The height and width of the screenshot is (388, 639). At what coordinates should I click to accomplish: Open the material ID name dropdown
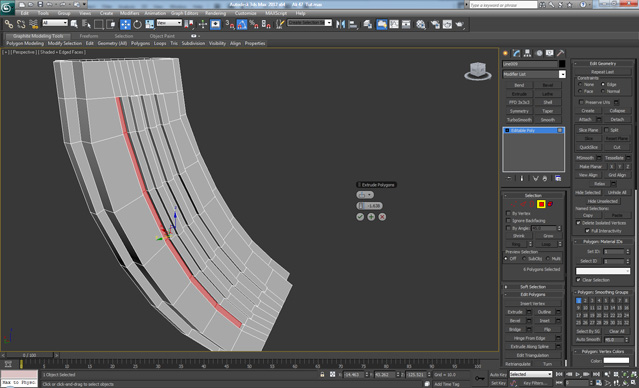pos(603,271)
